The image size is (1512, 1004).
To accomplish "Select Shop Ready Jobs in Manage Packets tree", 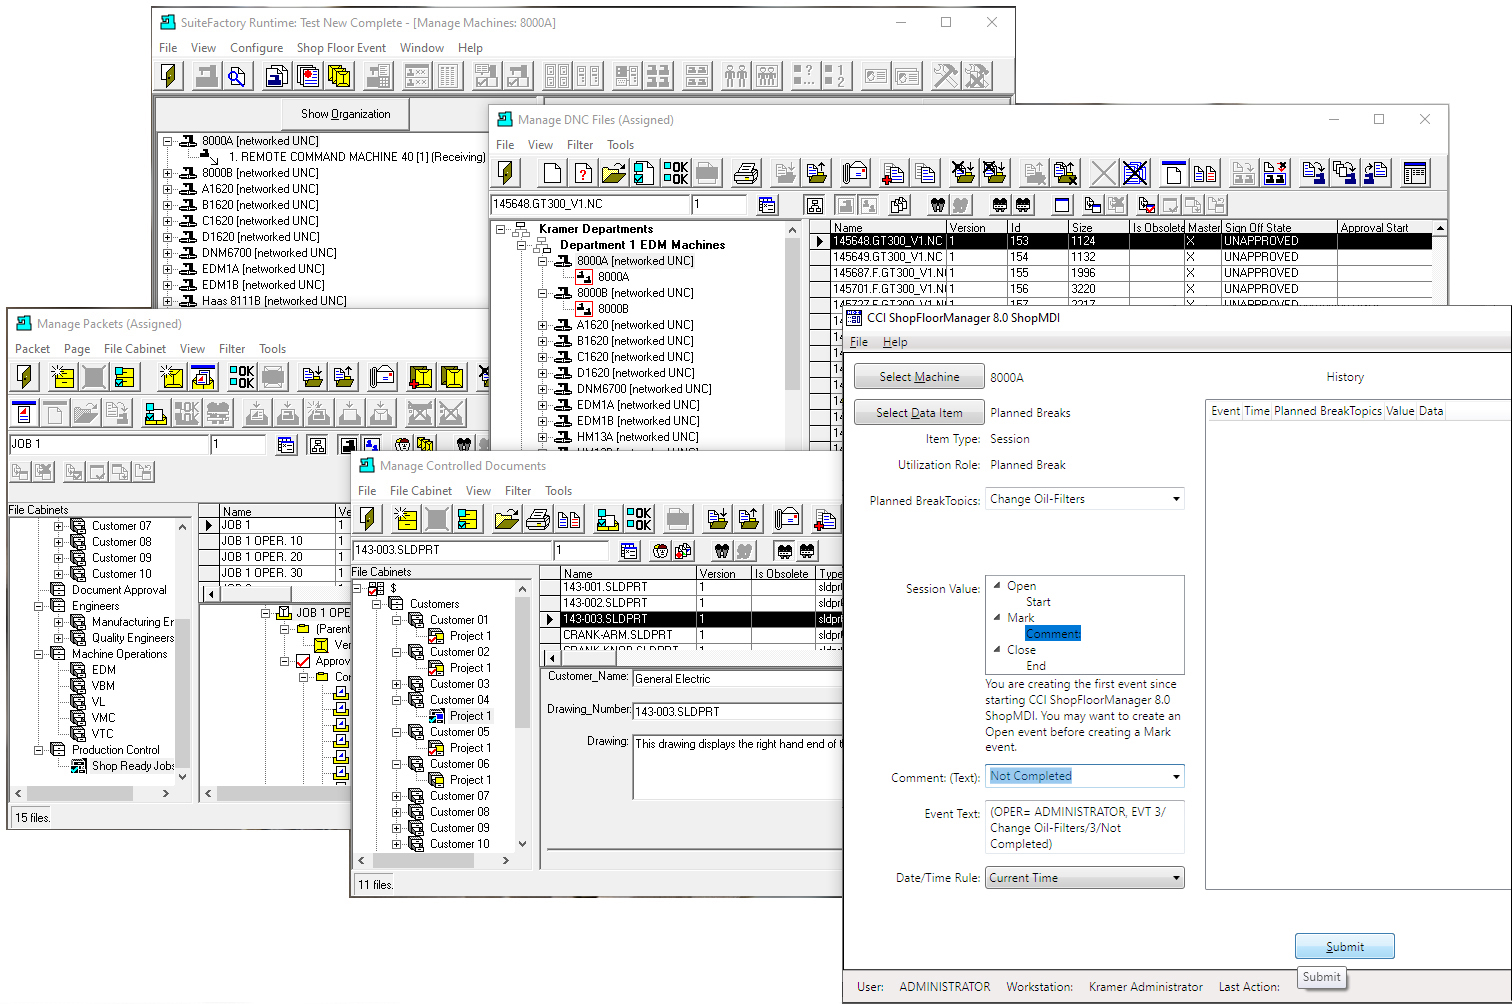I will [133, 766].
